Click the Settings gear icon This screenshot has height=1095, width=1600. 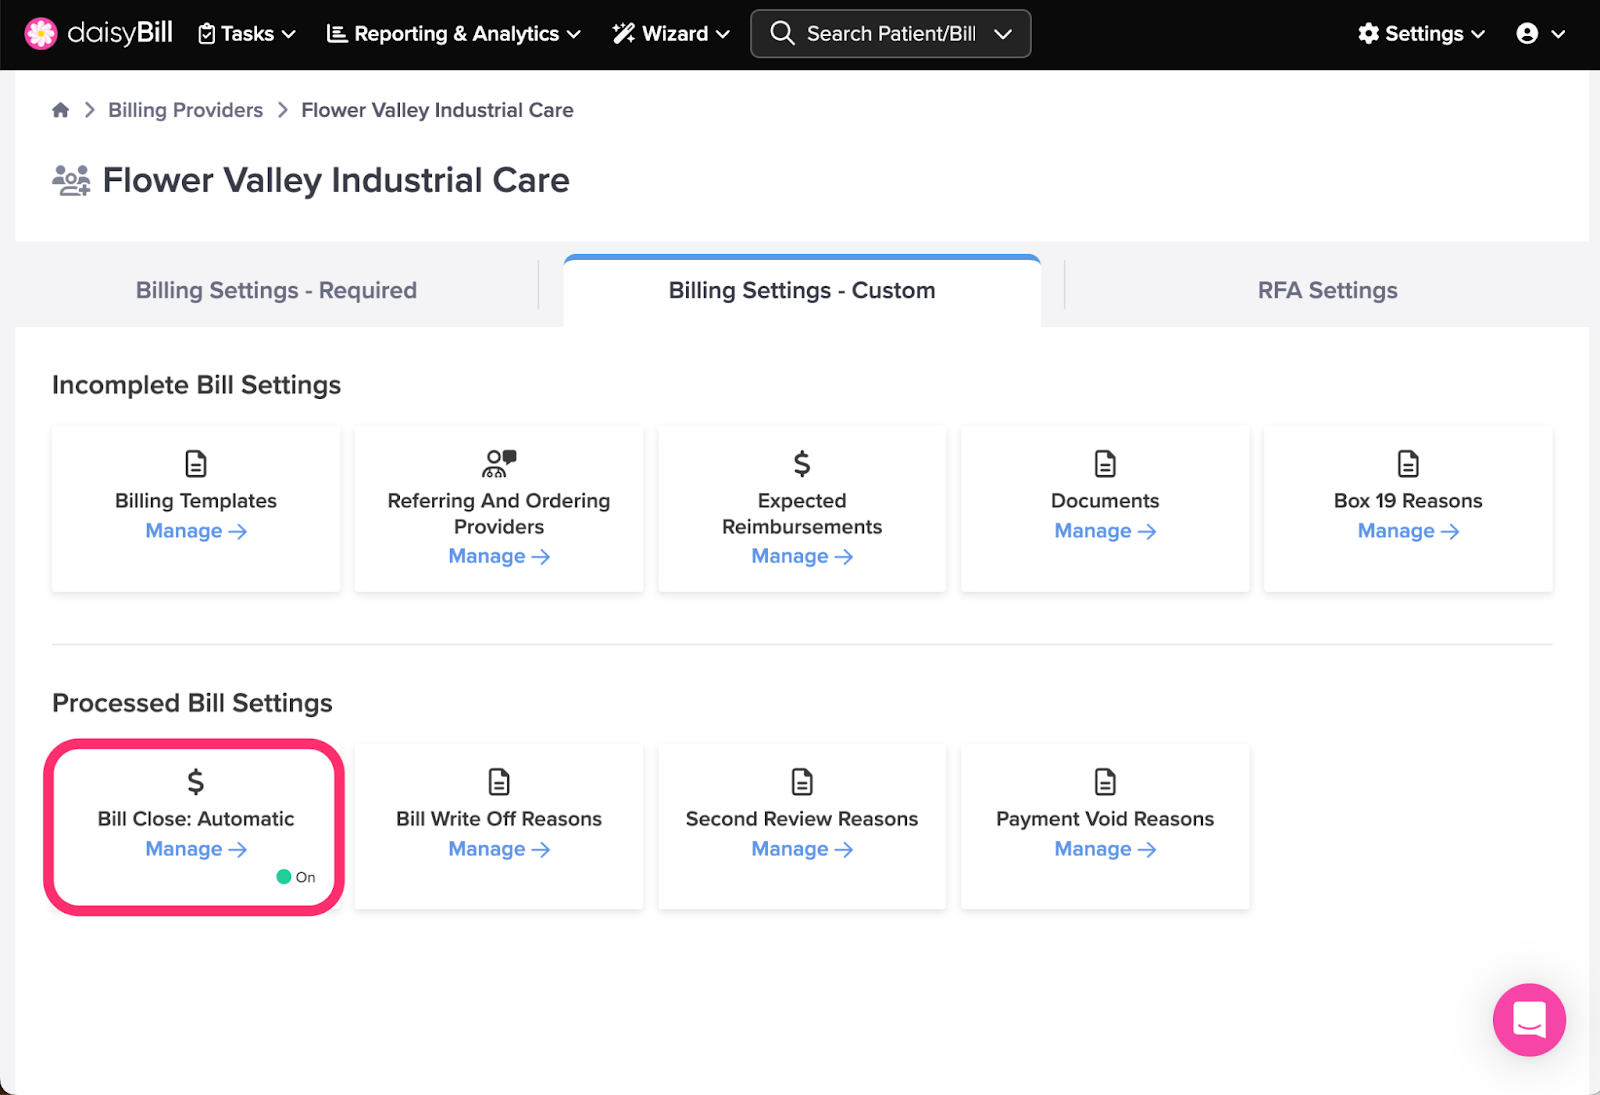pos(1368,33)
